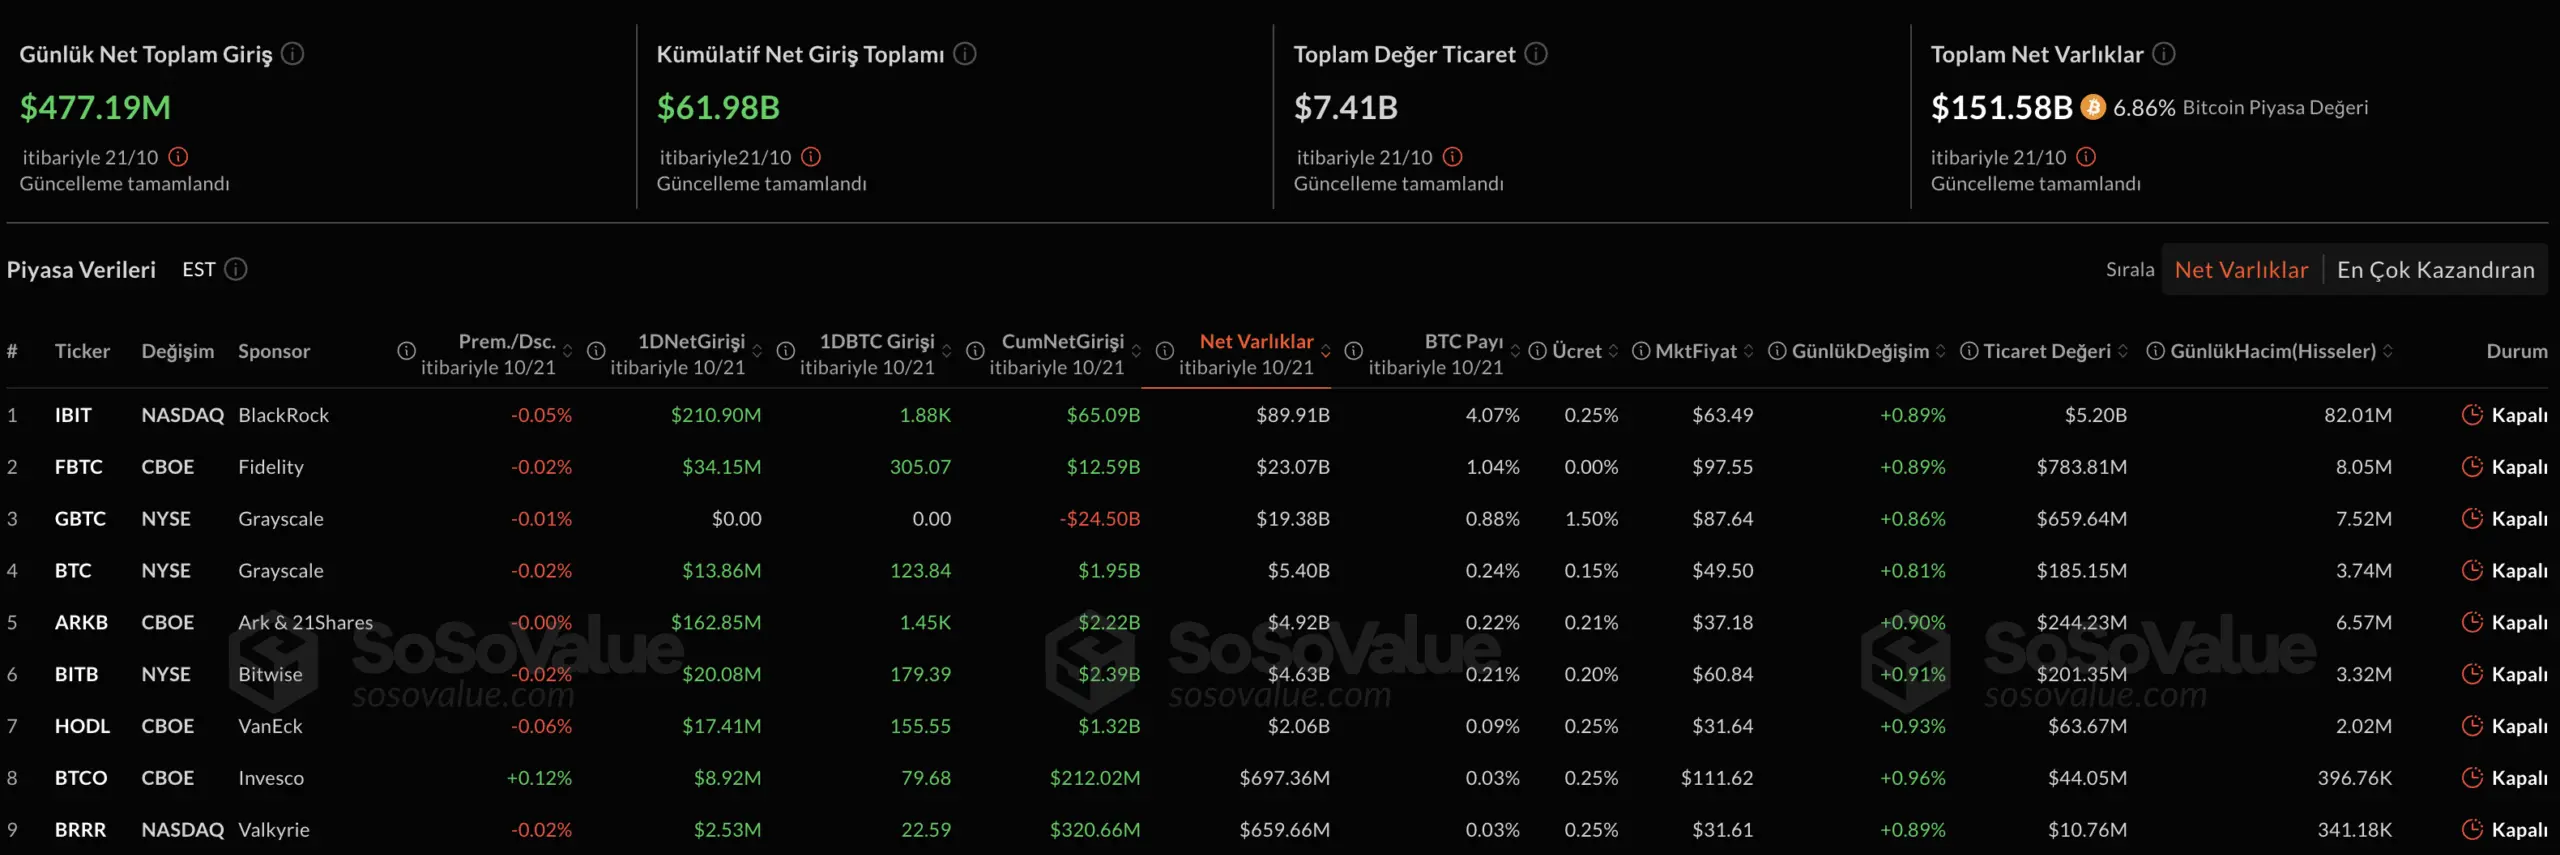Show info for the MktFiyat column

(1641, 351)
